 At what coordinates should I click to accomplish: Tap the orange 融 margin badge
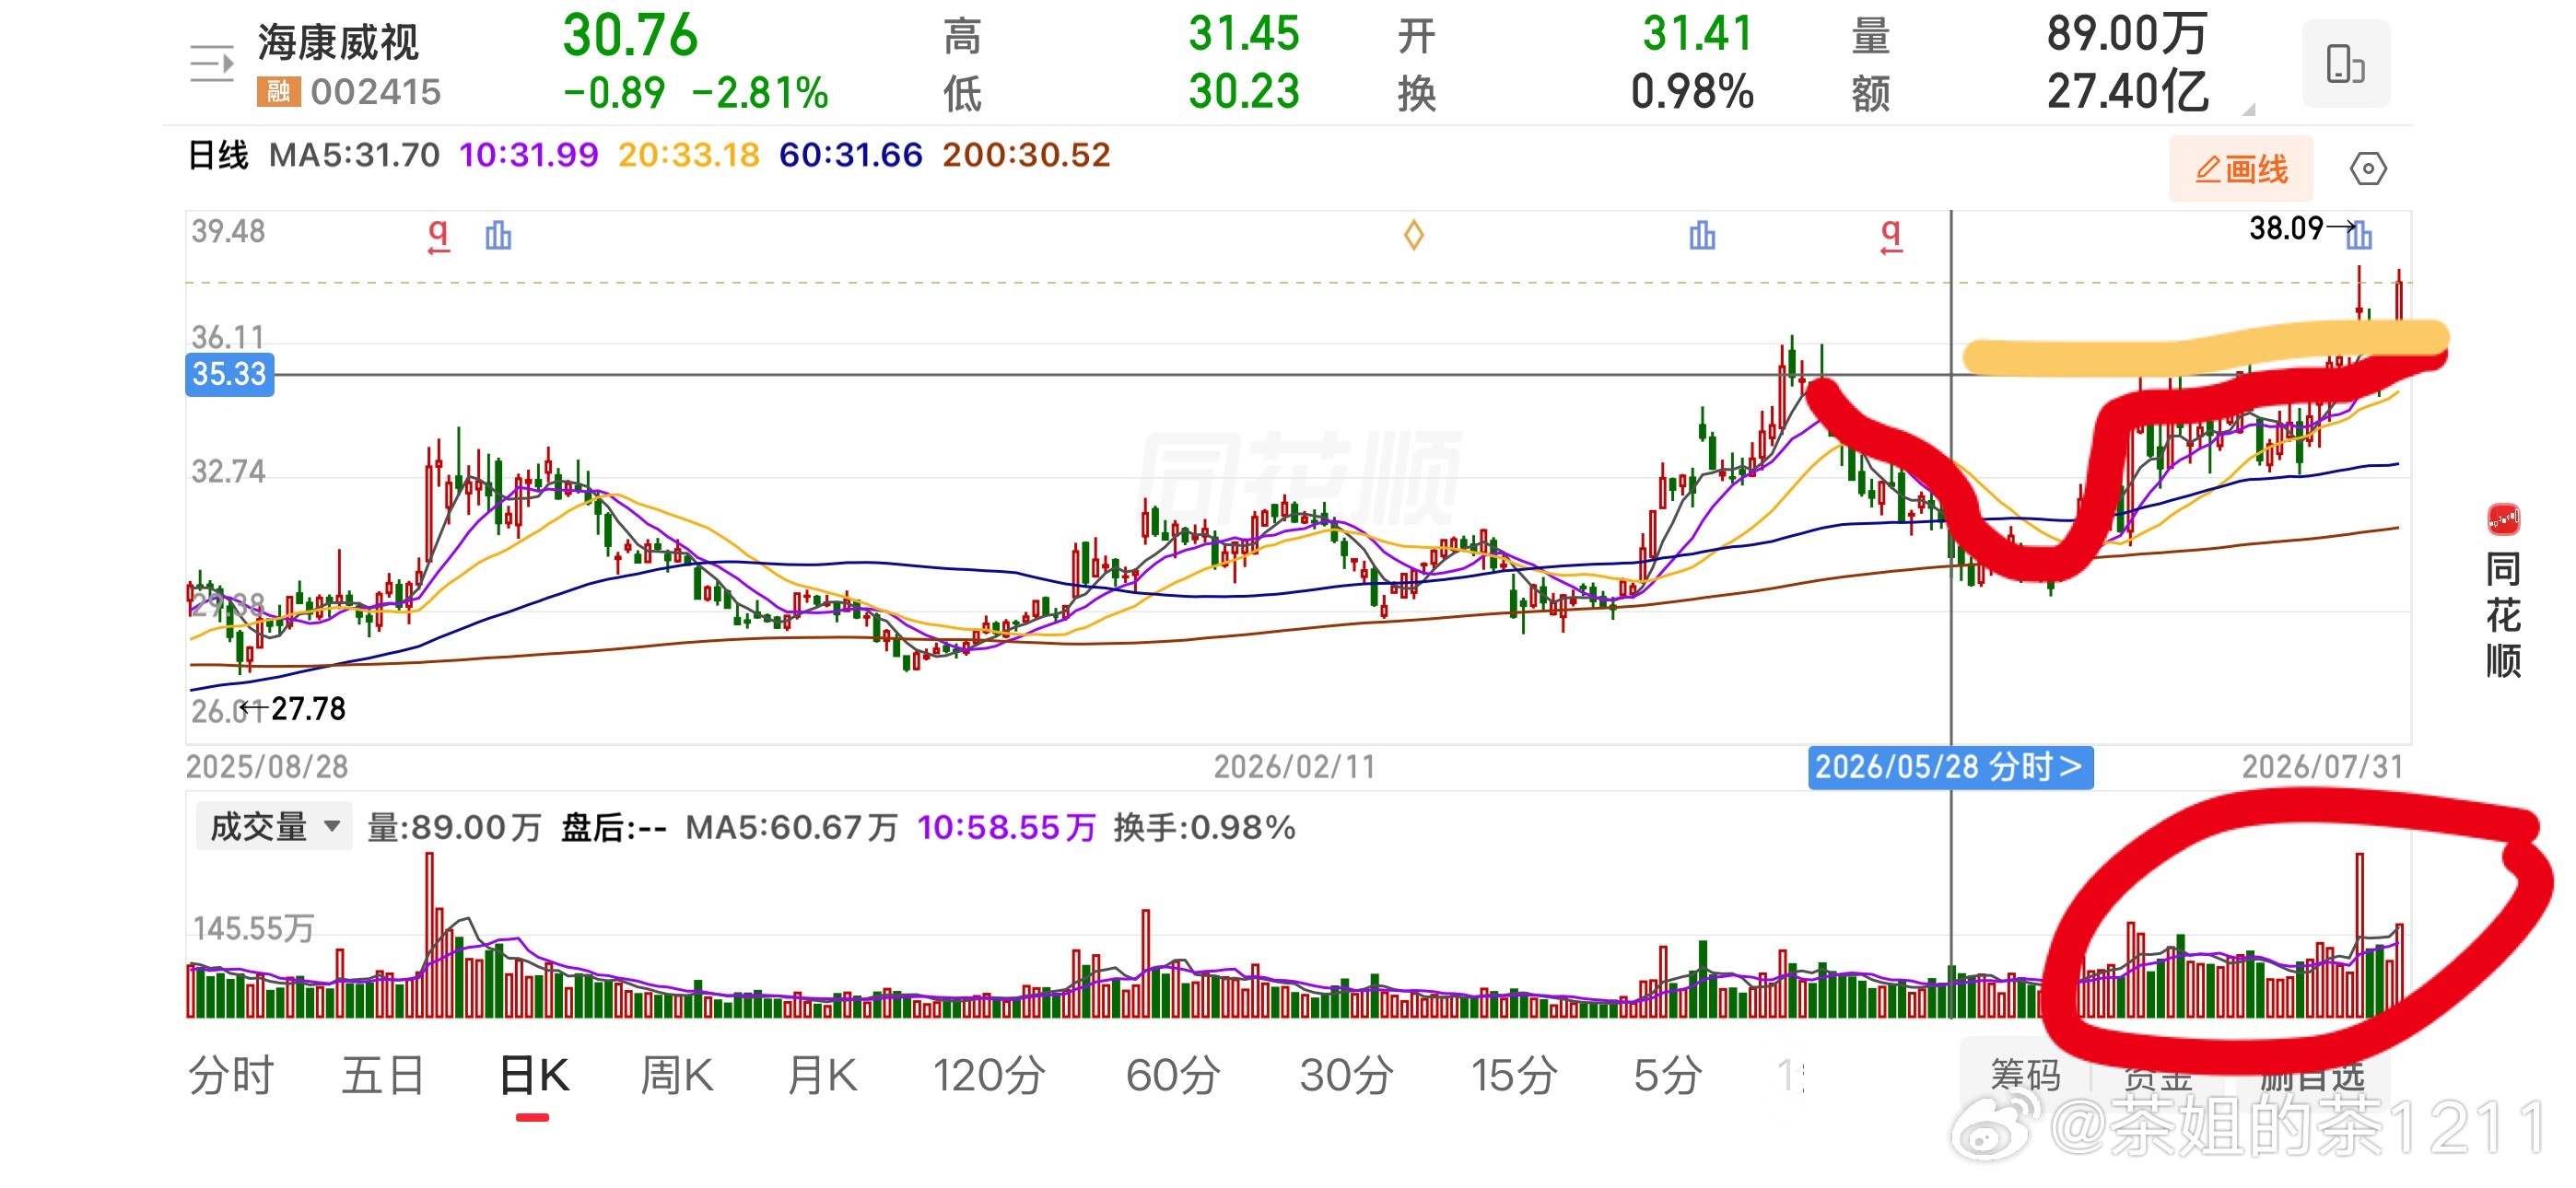278,92
